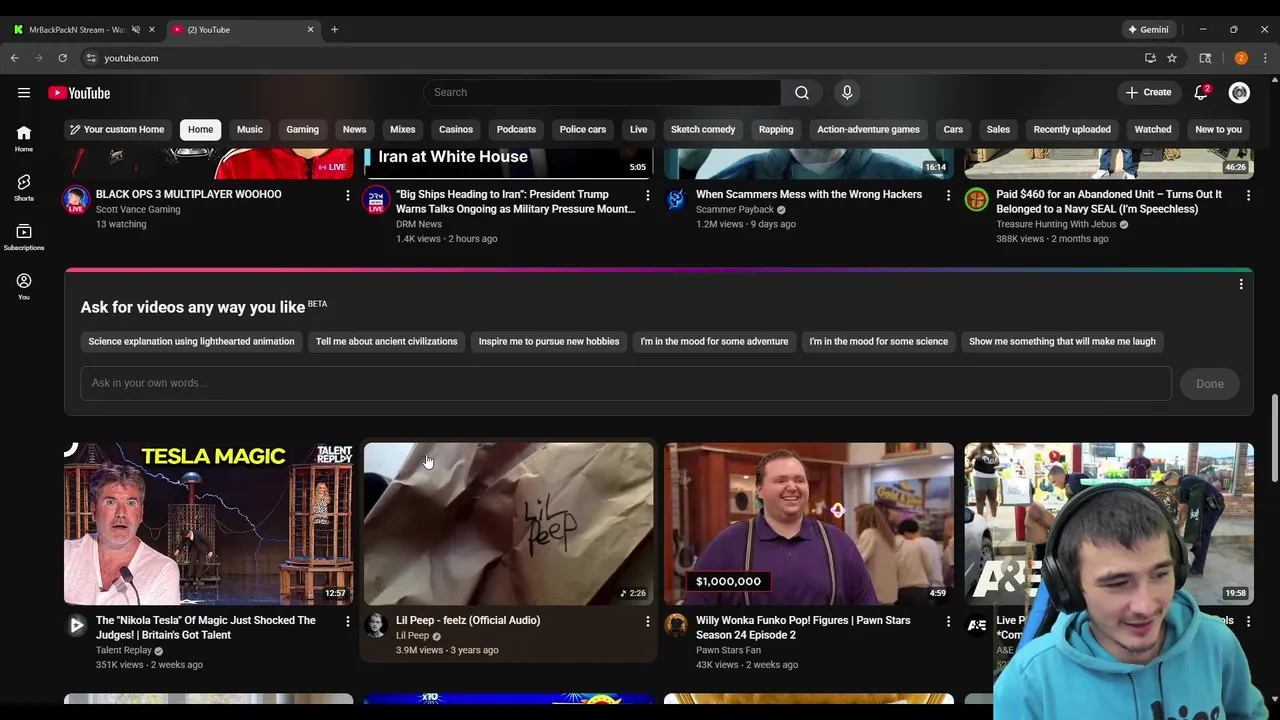Select Music filter chip
The image size is (1280, 720).
(x=250, y=129)
